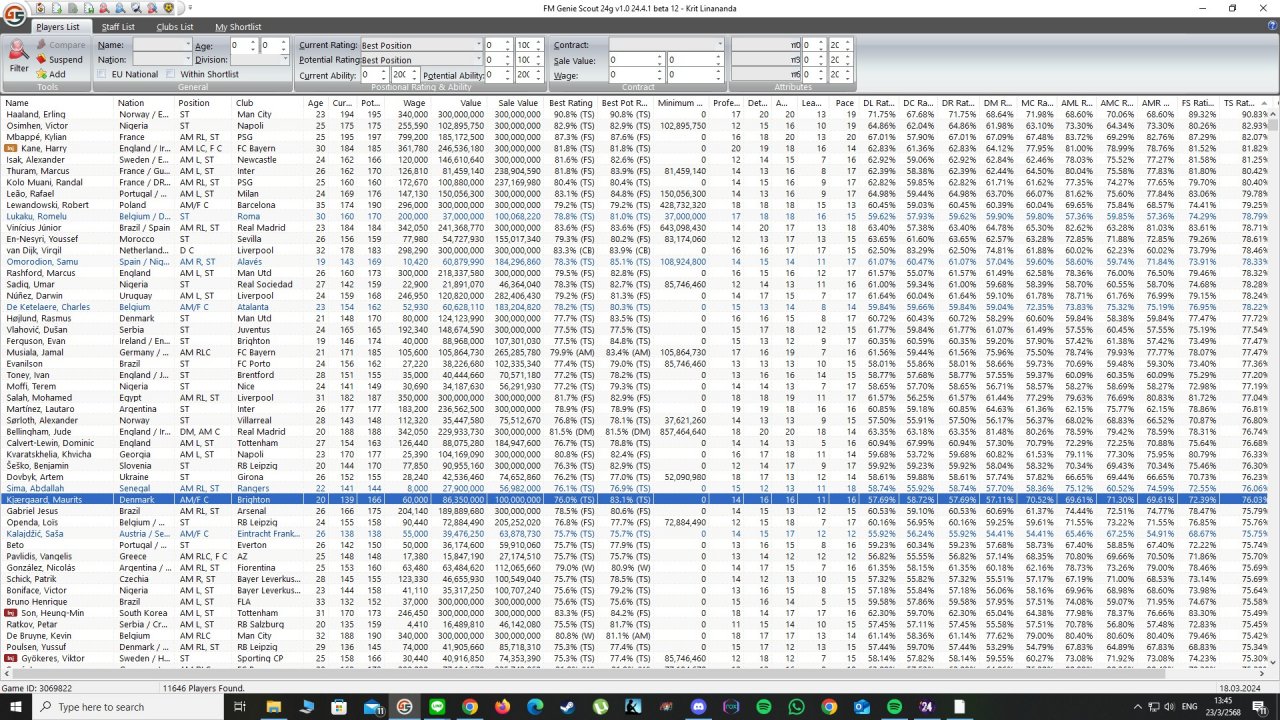
Task: Switch to the Staff List tab
Action: (118, 27)
